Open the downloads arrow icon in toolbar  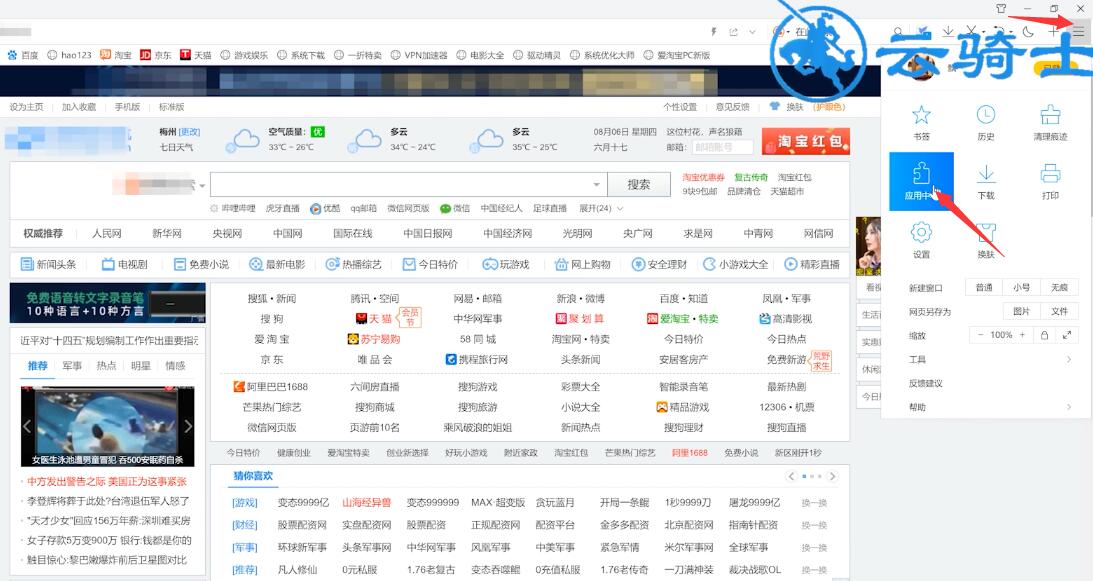pyautogui.click(x=948, y=31)
